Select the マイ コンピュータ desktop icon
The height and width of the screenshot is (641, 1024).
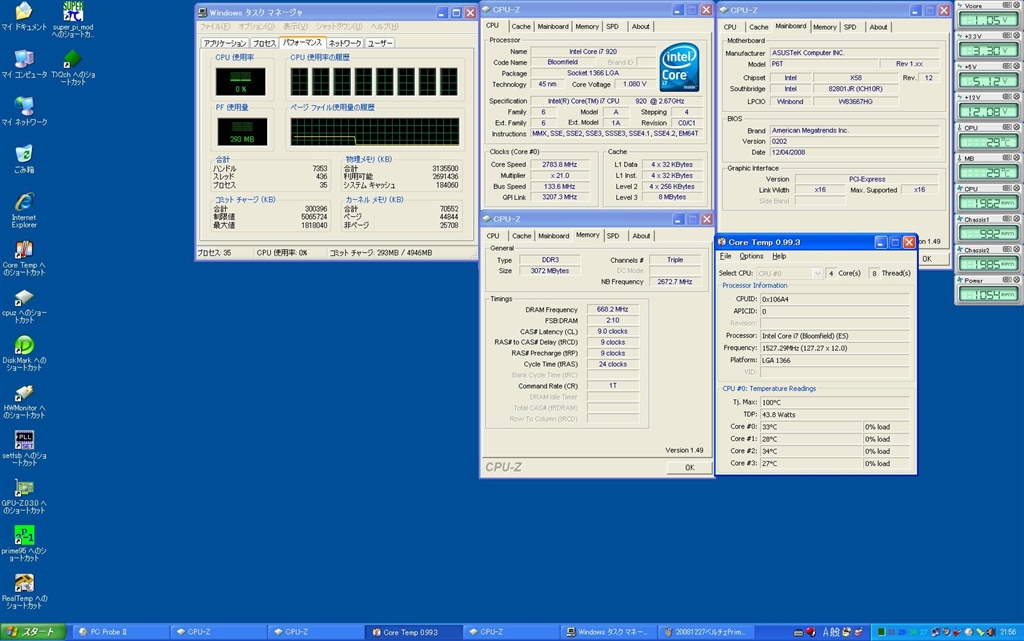(24, 64)
